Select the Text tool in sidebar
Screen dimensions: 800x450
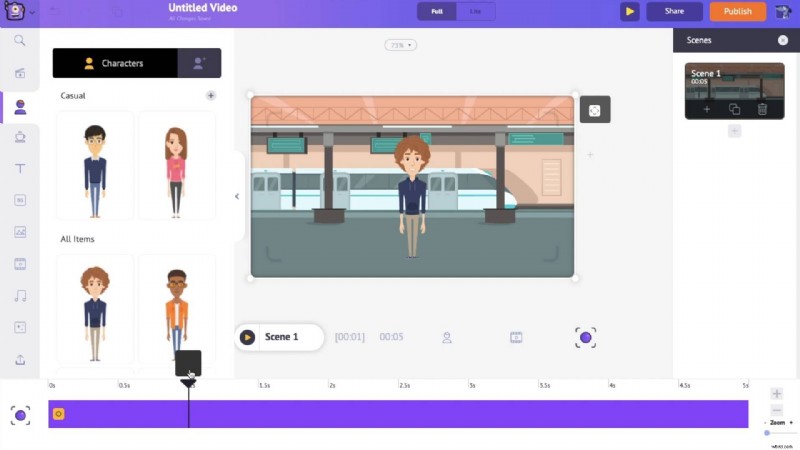pos(20,168)
